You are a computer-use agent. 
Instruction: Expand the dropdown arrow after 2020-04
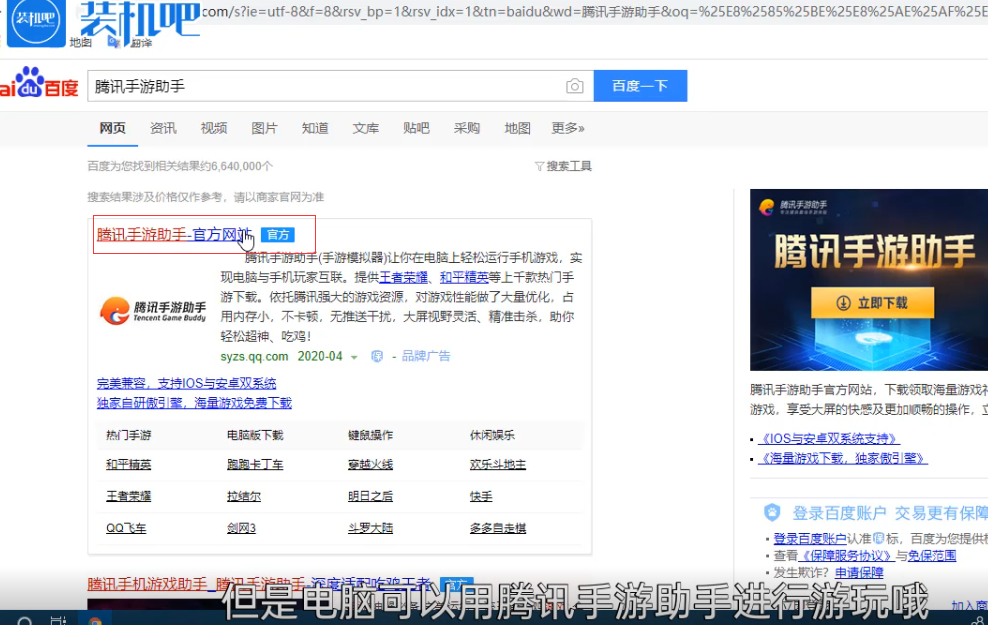pos(354,357)
